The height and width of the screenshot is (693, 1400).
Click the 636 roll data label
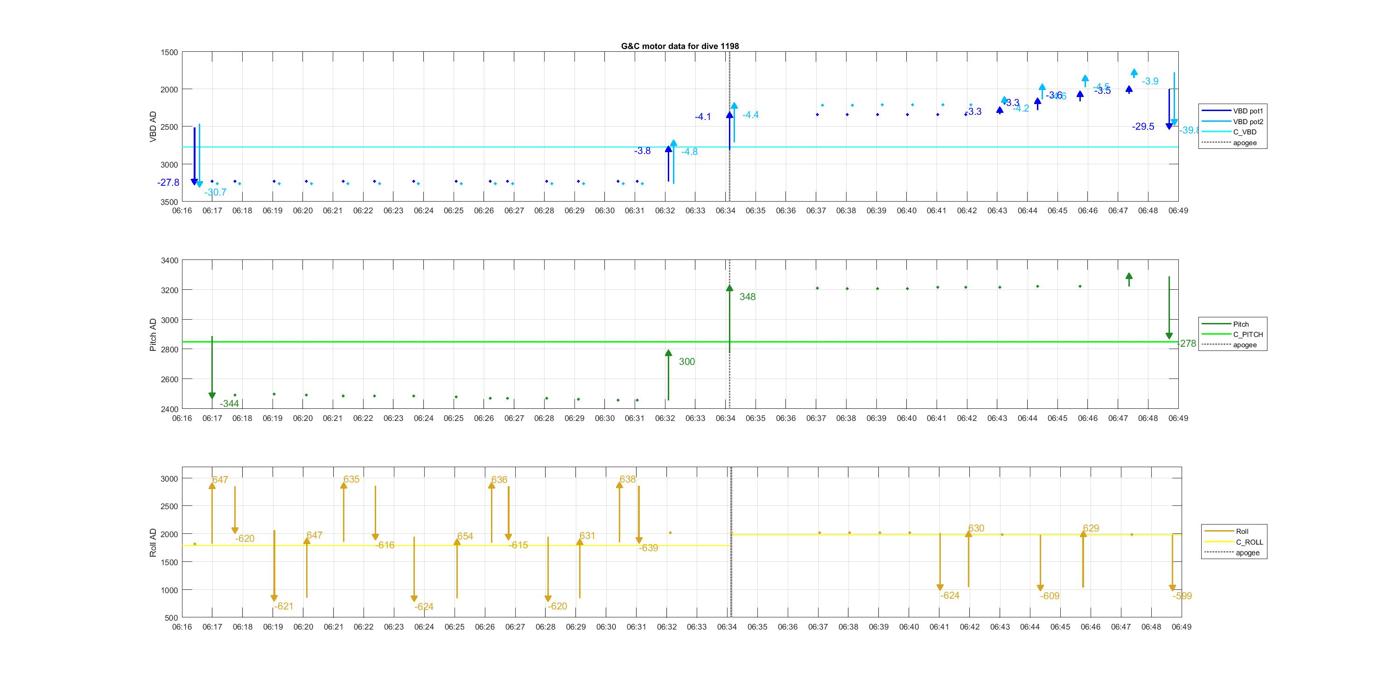[499, 480]
